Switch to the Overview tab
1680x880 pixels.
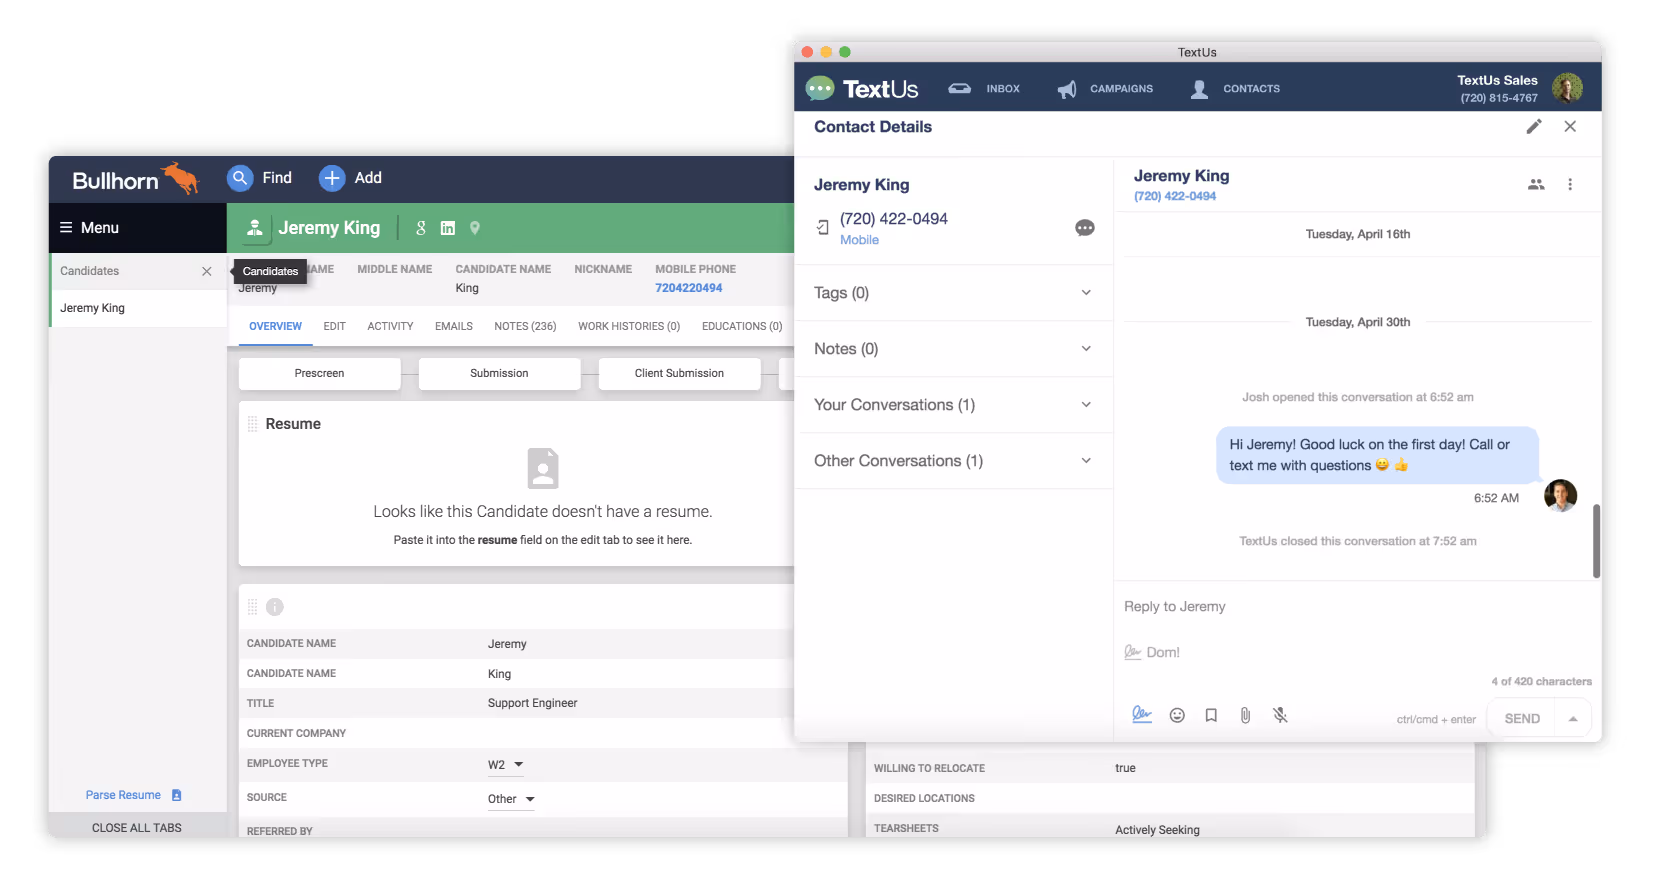[x=275, y=326]
